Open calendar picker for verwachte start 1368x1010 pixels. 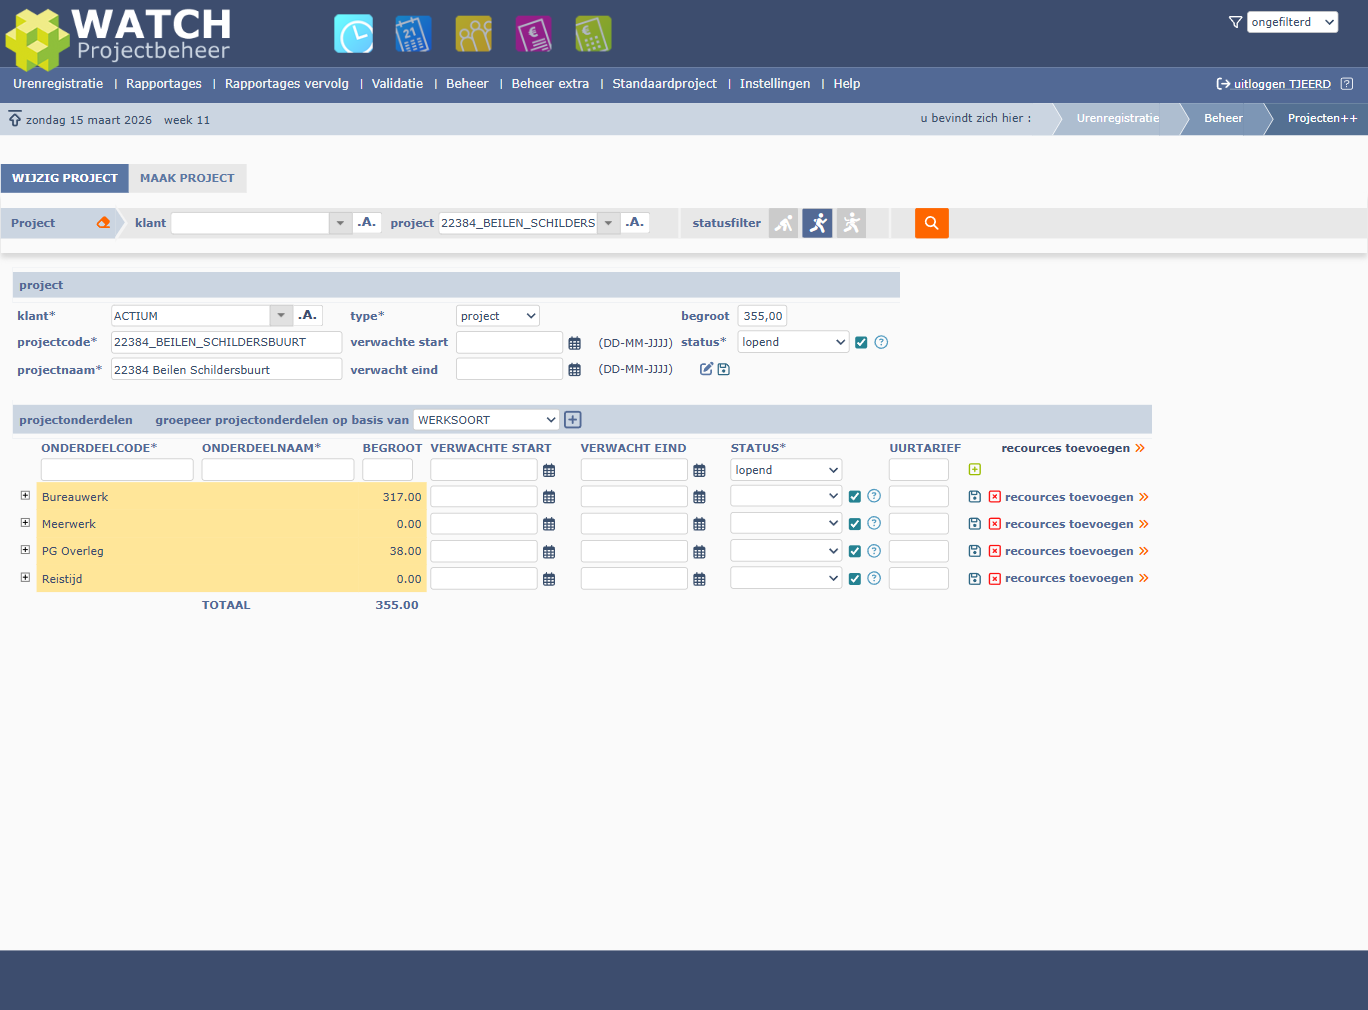(x=575, y=343)
